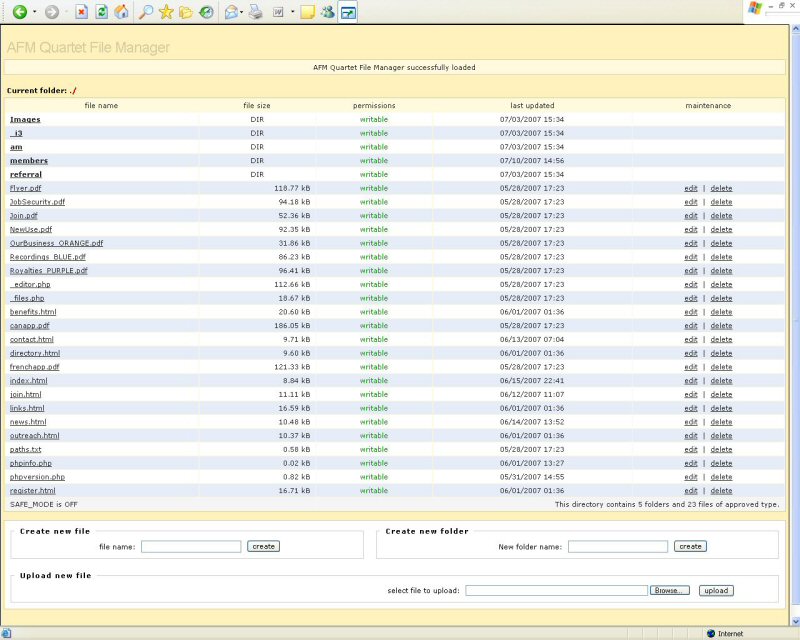Click the vertical scrollbar down arrow
The height and width of the screenshot is (640, 800).
[795, 621]
